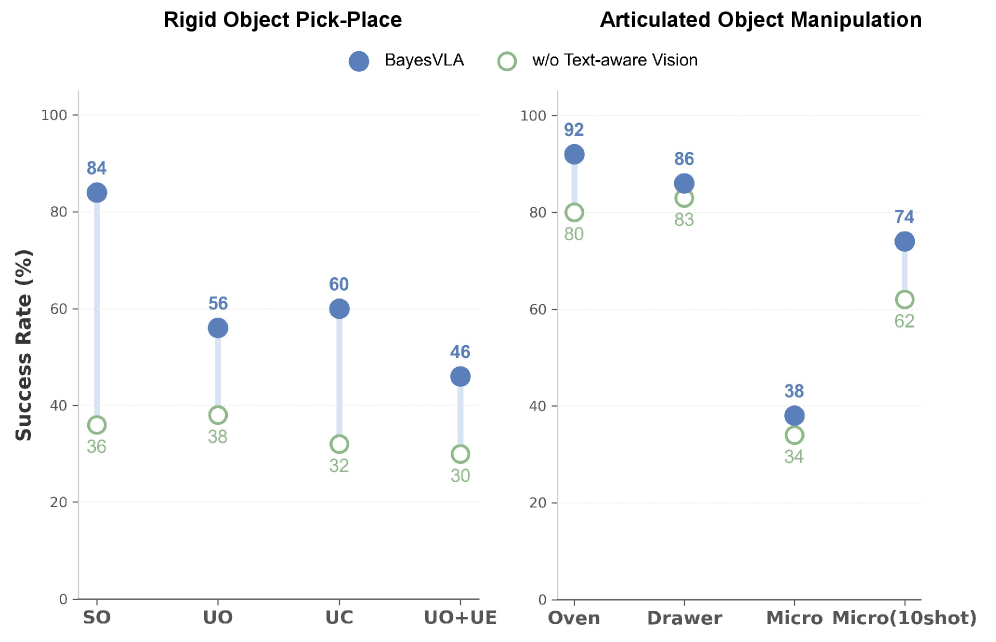Image resolution: width=996 pixels, height=642 pixels.
Task: Click the blue Micro(10shot) marker at 74
Action: tap(905, 241)
